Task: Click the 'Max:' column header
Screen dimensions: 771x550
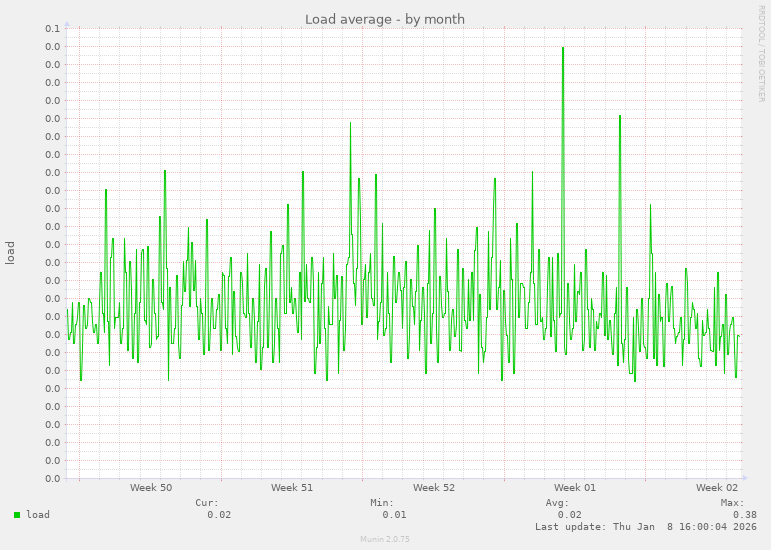Action: pos(733,503)
